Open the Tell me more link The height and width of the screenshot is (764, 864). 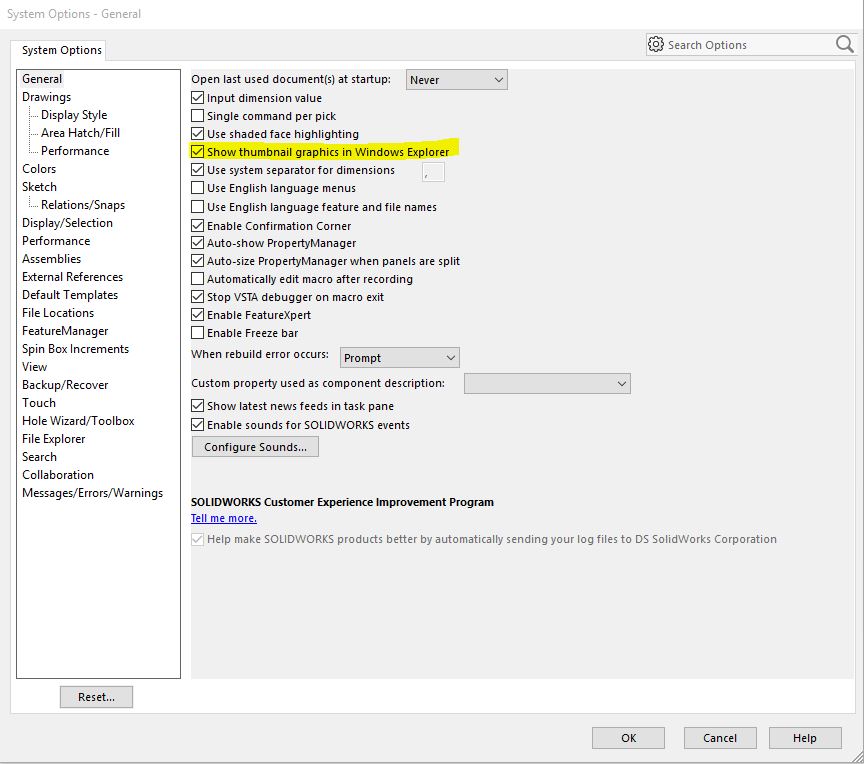pyautogui.click(x=224, y=518)
